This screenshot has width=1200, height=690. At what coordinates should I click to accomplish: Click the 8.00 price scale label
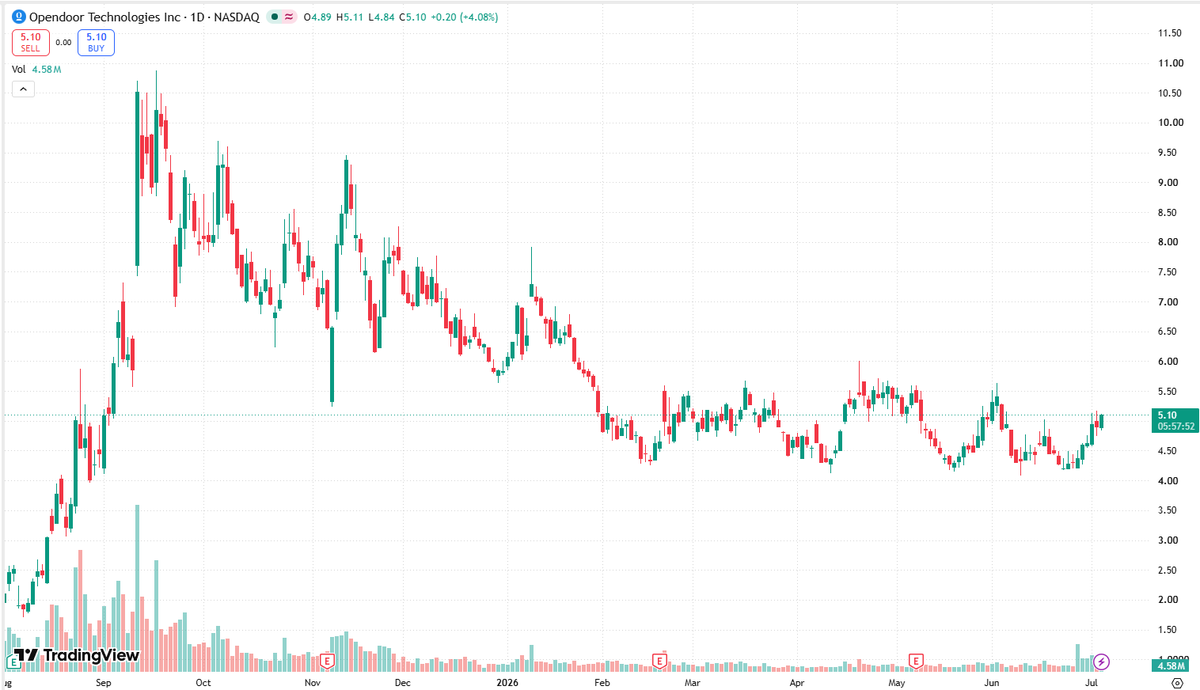[x=1170, y=242]
